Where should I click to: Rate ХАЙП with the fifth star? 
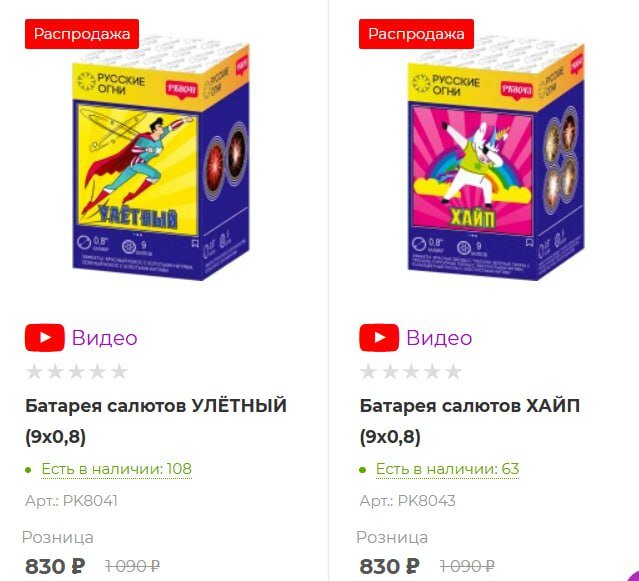tap(453, 372)
